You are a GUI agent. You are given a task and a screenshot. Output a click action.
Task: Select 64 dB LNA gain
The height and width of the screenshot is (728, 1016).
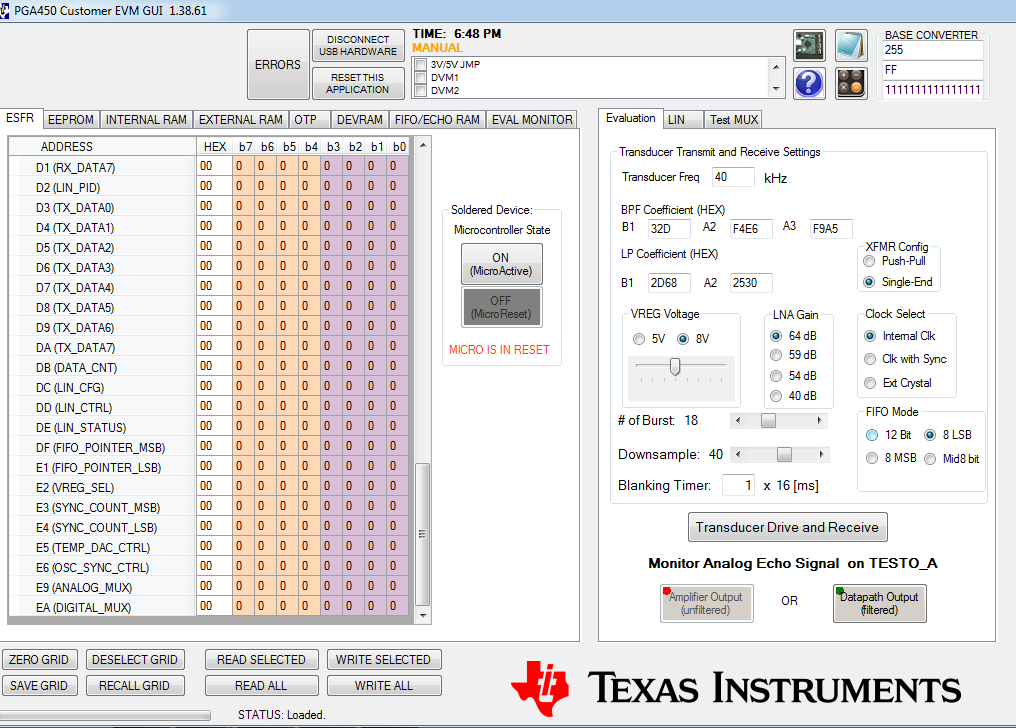click(x=776, y=336)
